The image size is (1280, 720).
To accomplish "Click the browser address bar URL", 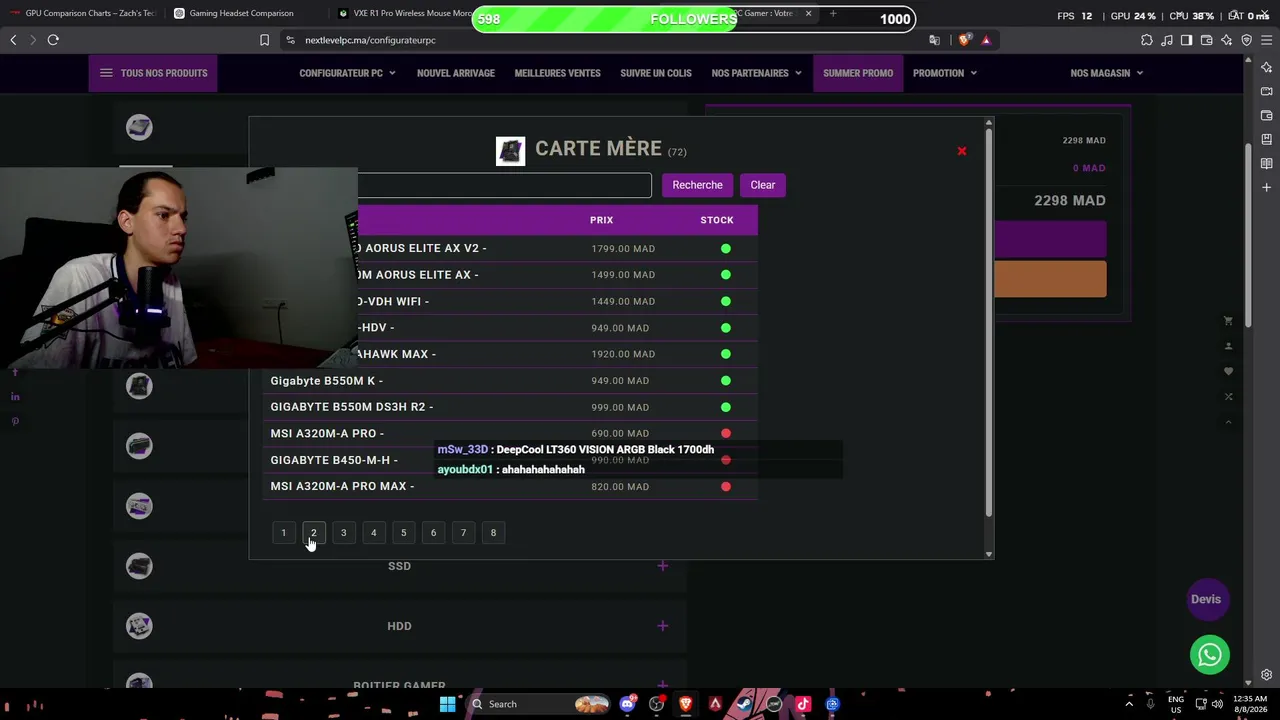I will (x=371, y=40).
